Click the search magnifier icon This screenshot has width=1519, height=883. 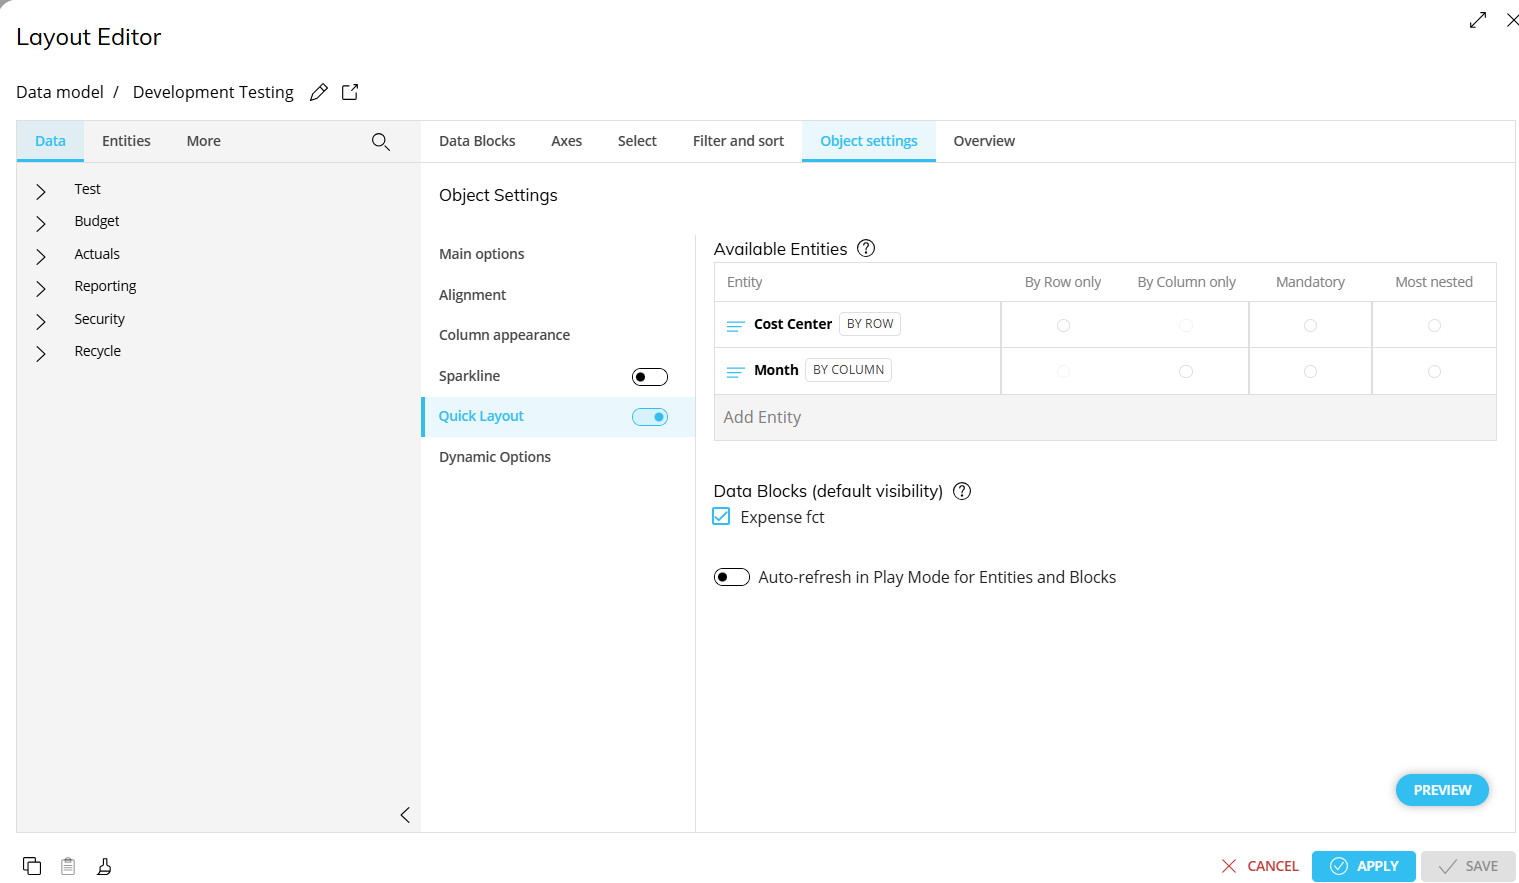(x=381, y=142)
